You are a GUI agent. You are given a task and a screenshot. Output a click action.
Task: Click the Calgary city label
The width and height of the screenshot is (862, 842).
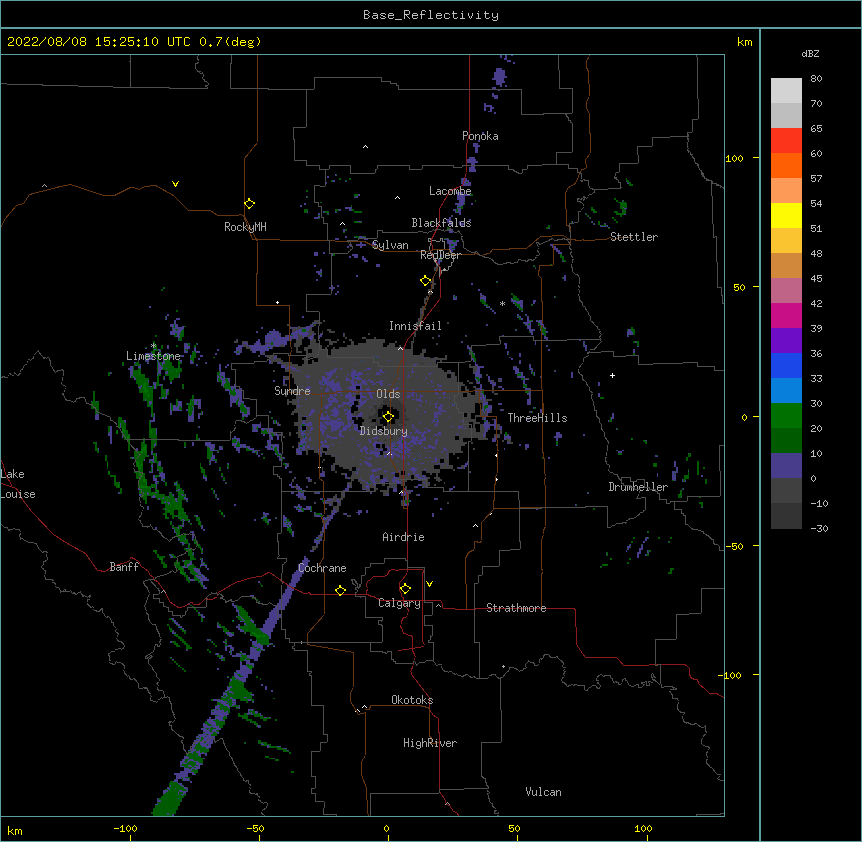pos(399,603)
